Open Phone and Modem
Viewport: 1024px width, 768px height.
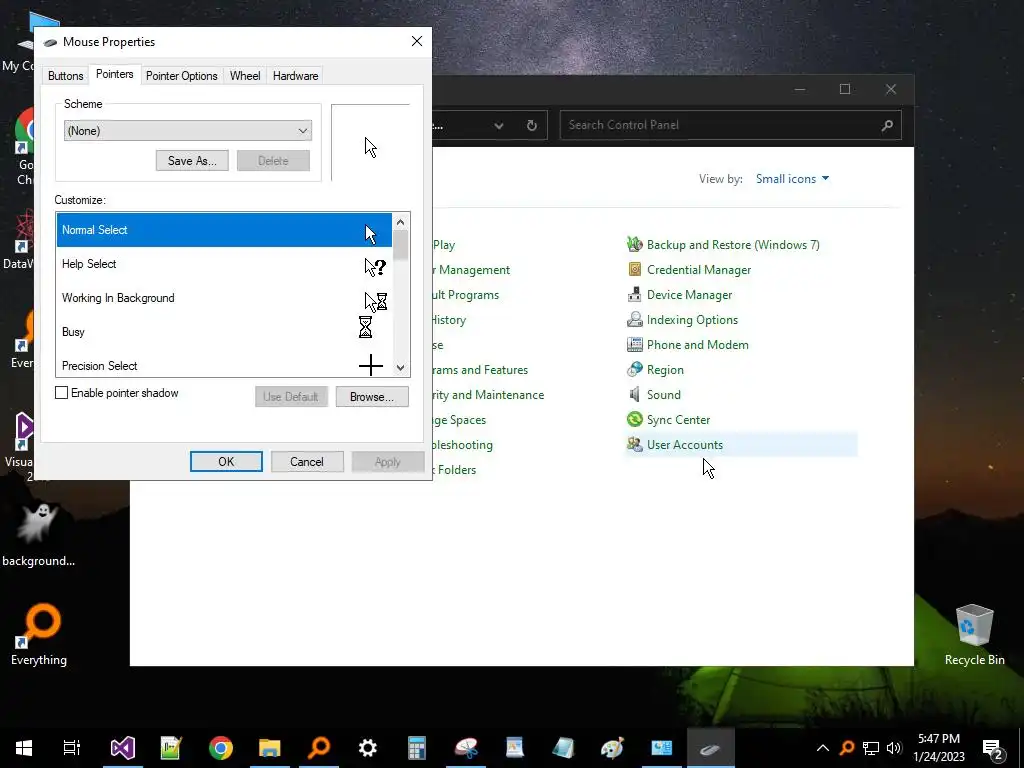pyautogui.click(x=697, y=345)
